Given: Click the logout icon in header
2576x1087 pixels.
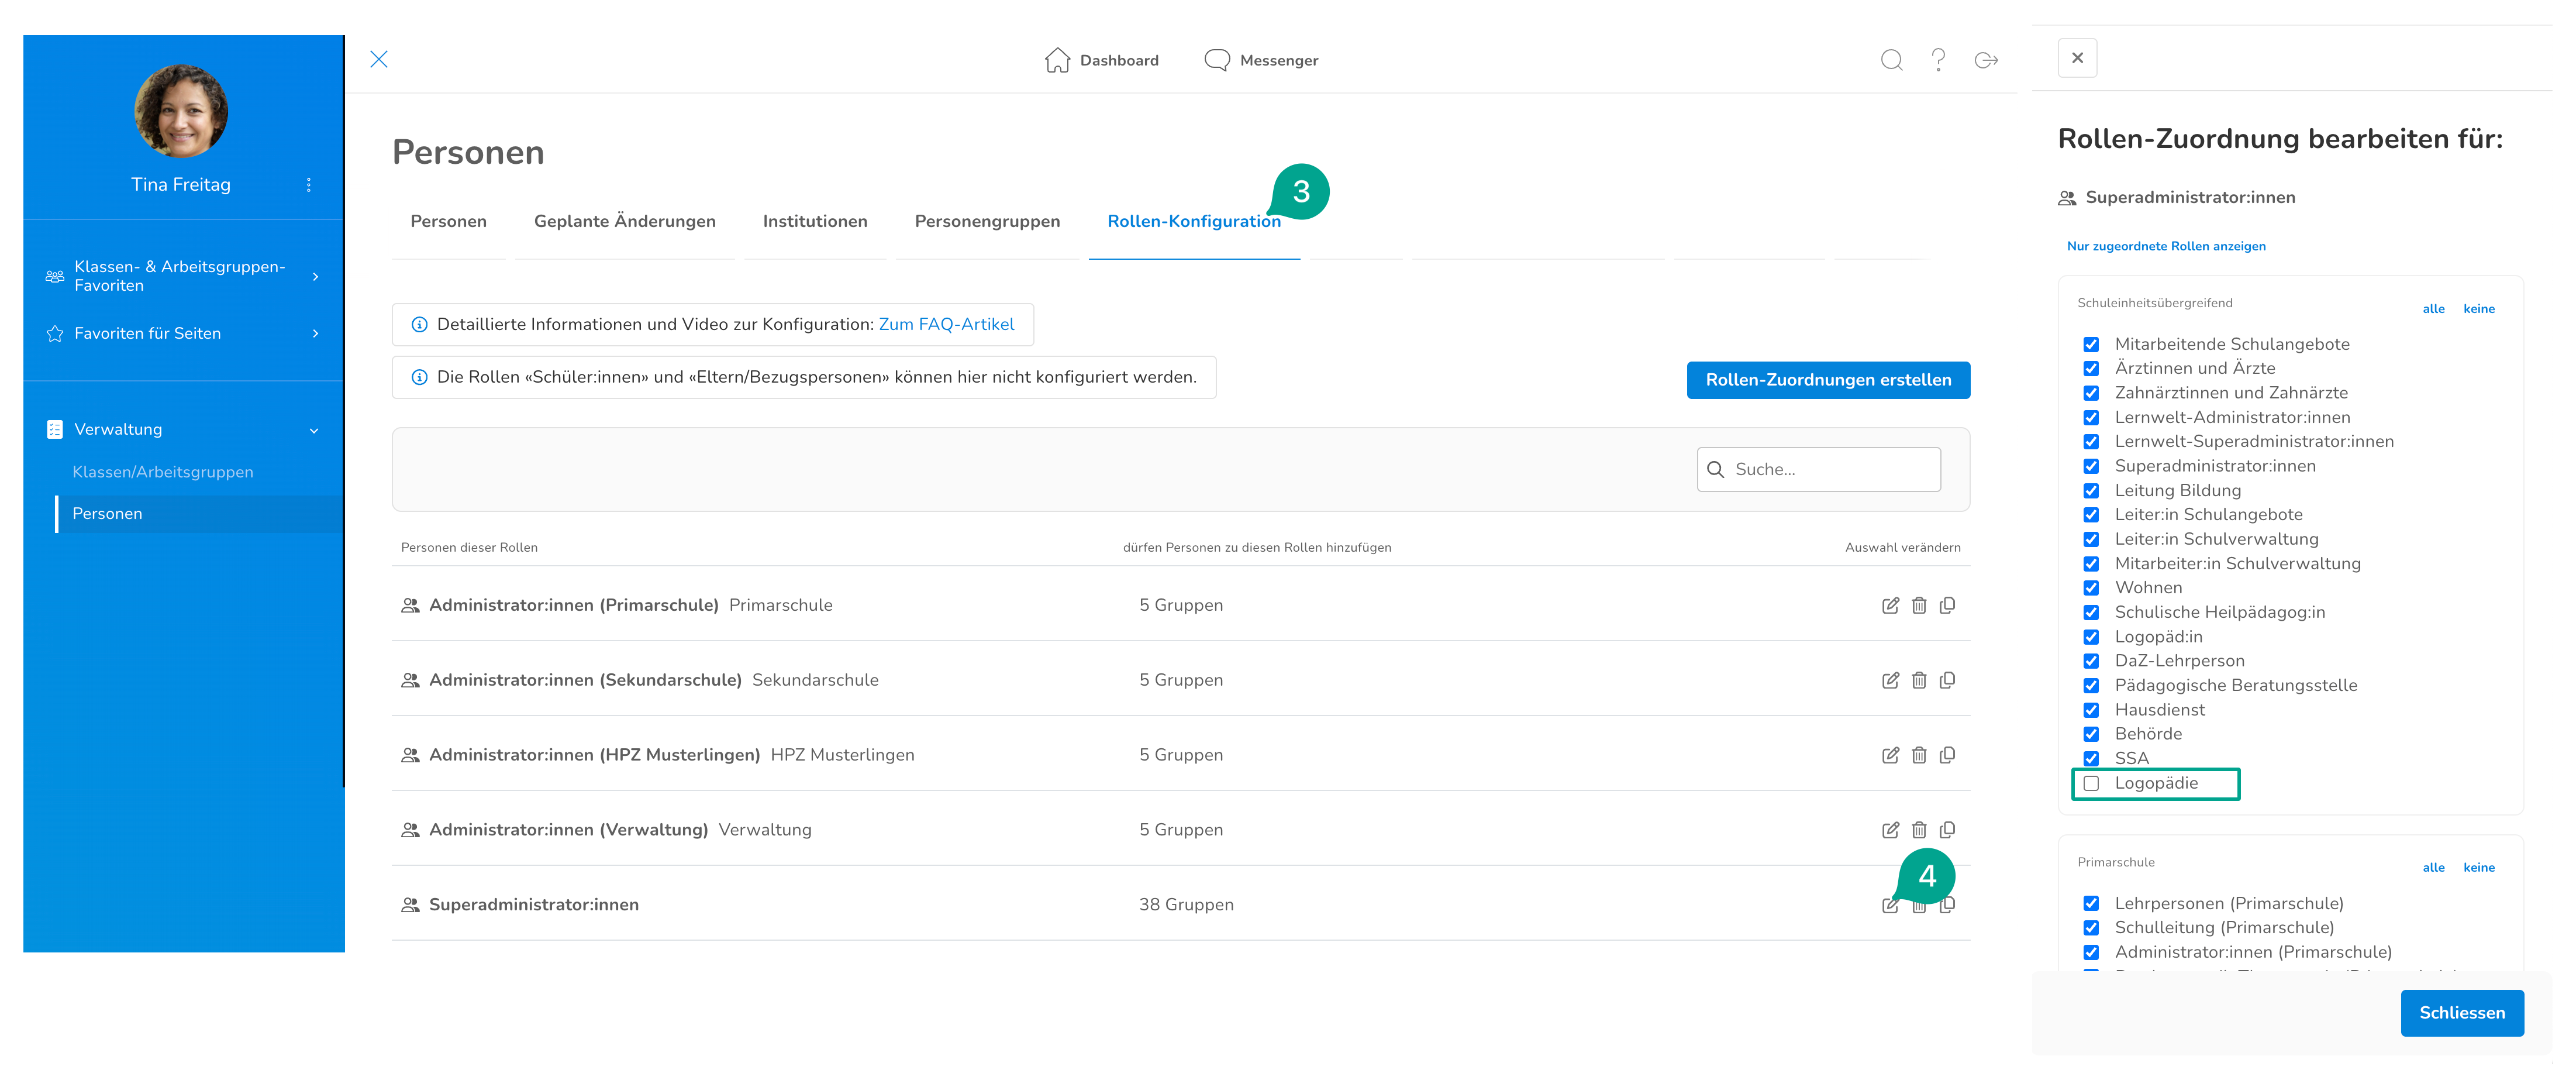Looking at the screenshot, I should [x=1986, y=60].
